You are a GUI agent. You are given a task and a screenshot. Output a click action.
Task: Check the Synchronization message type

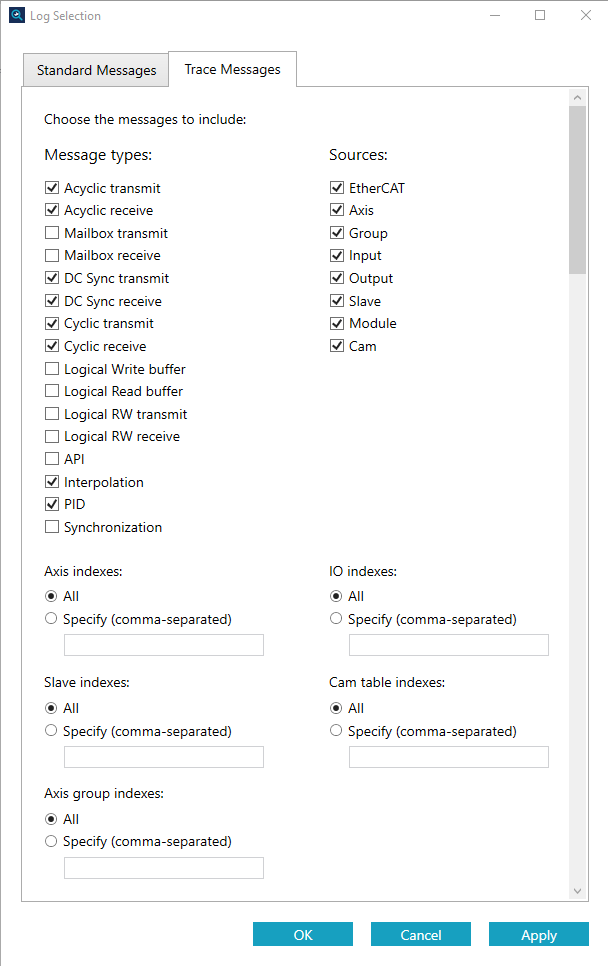pos(52,527)
